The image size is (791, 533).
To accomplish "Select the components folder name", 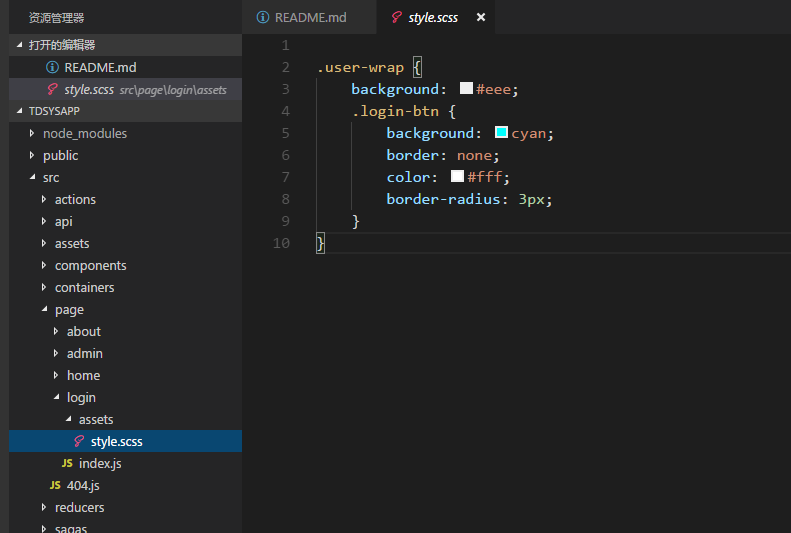I will 90,266.
